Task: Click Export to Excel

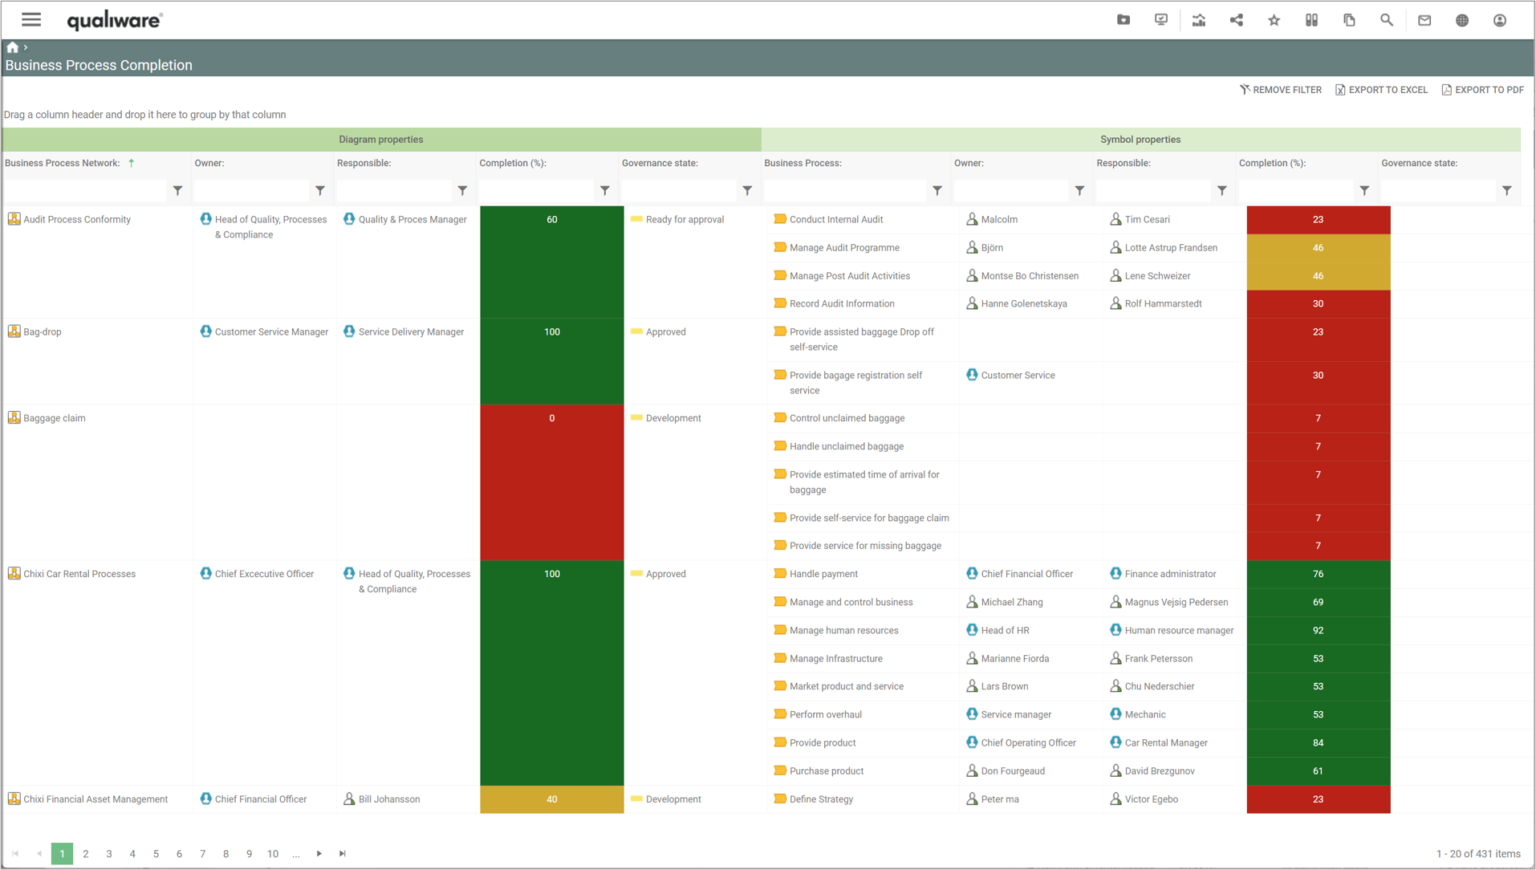Action: click(x=1381, y=89)
